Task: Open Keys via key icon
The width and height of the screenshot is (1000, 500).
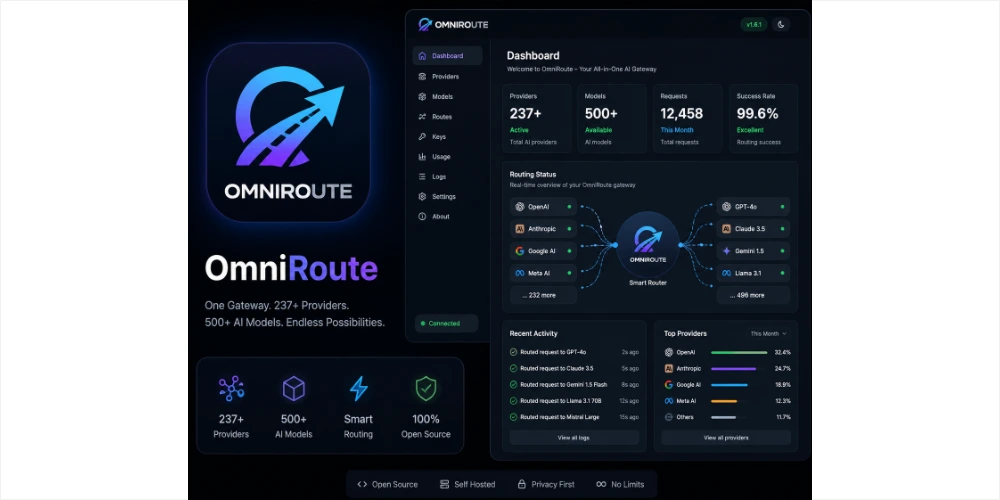Action: click(422, 136)
